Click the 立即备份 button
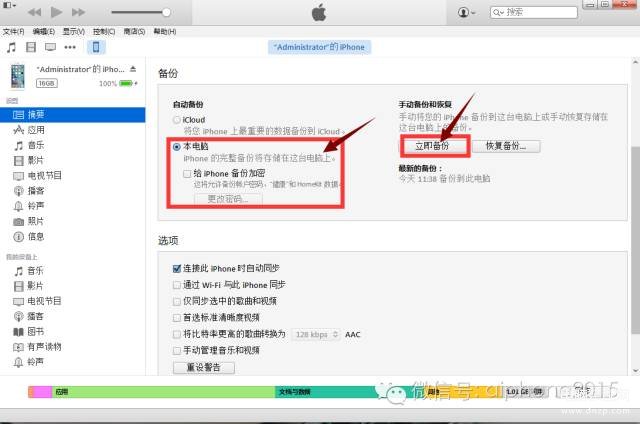 tap(435, 146)
